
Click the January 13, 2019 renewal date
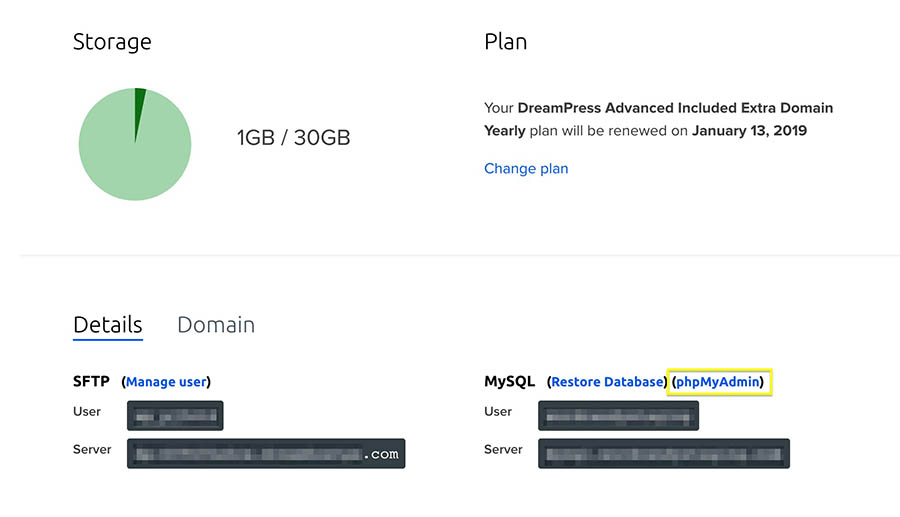click(749, 130)
